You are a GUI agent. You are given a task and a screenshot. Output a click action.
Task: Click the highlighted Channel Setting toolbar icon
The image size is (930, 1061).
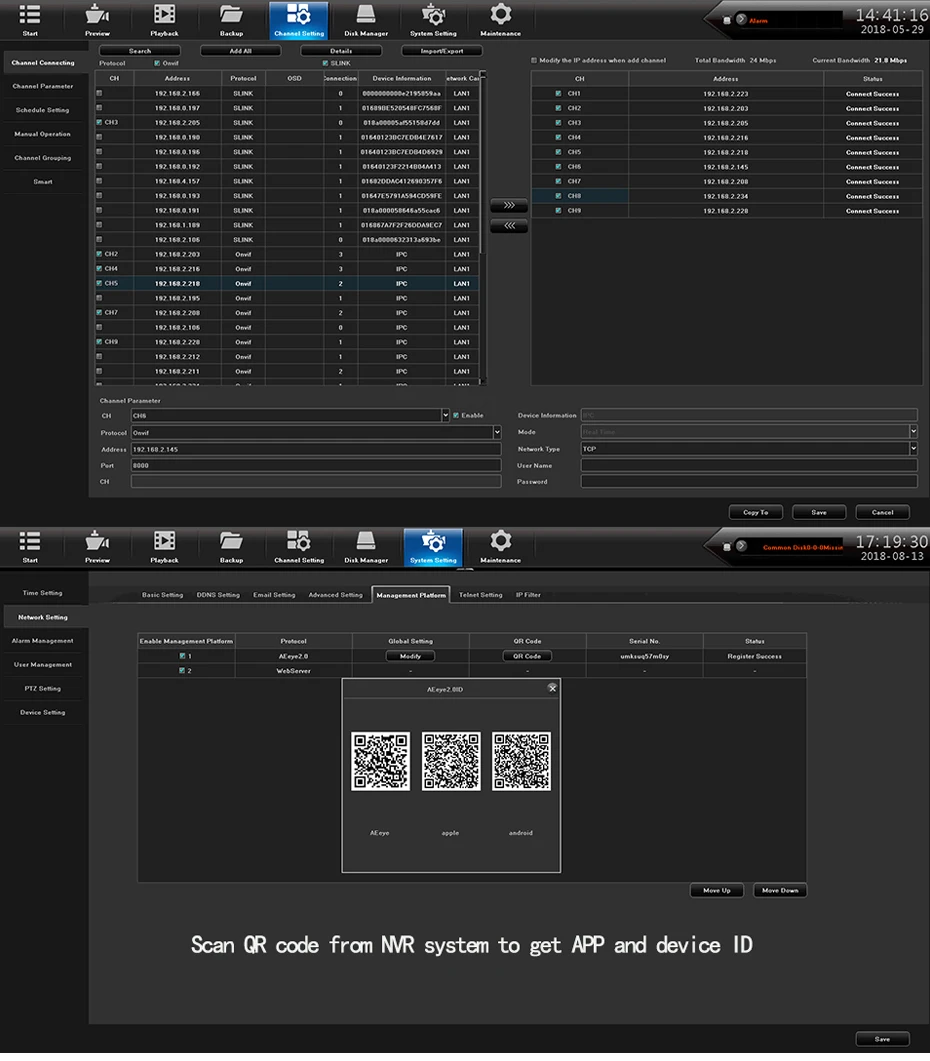click(298, 20)
